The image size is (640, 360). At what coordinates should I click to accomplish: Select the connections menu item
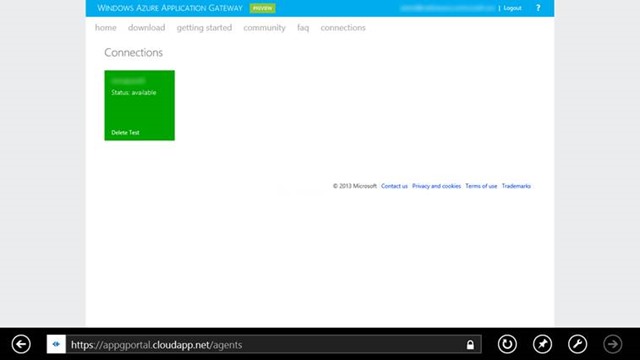[343, 27]
